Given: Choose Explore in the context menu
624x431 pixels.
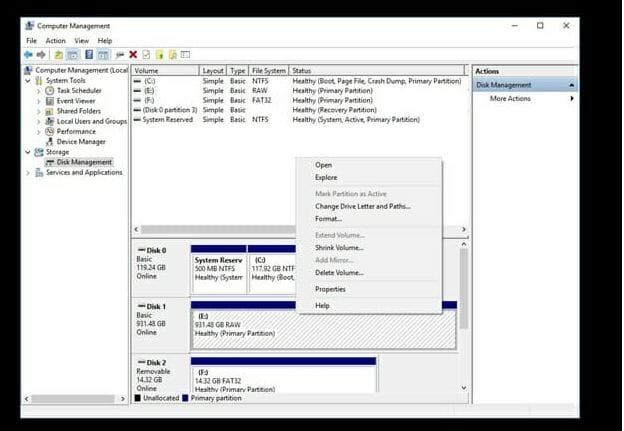Looking at the screenshot, I should [369, 177].
